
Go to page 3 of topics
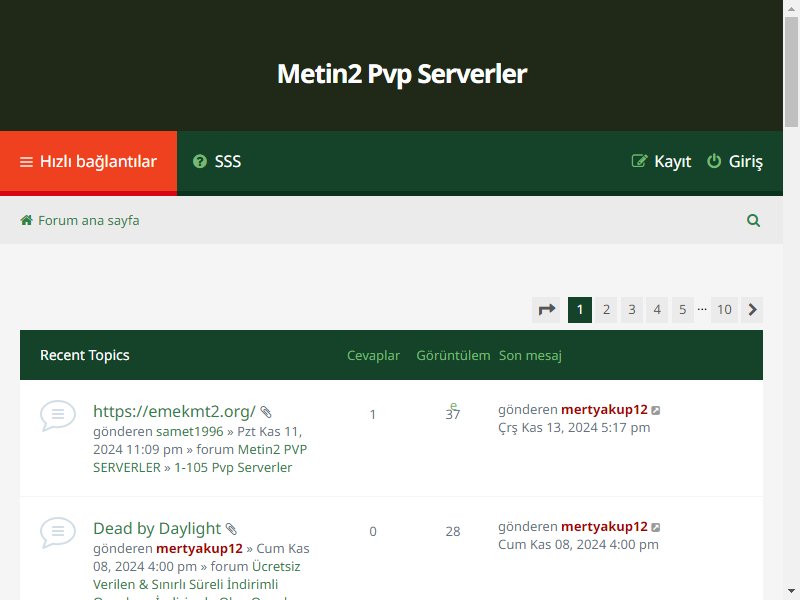point(632,310)
